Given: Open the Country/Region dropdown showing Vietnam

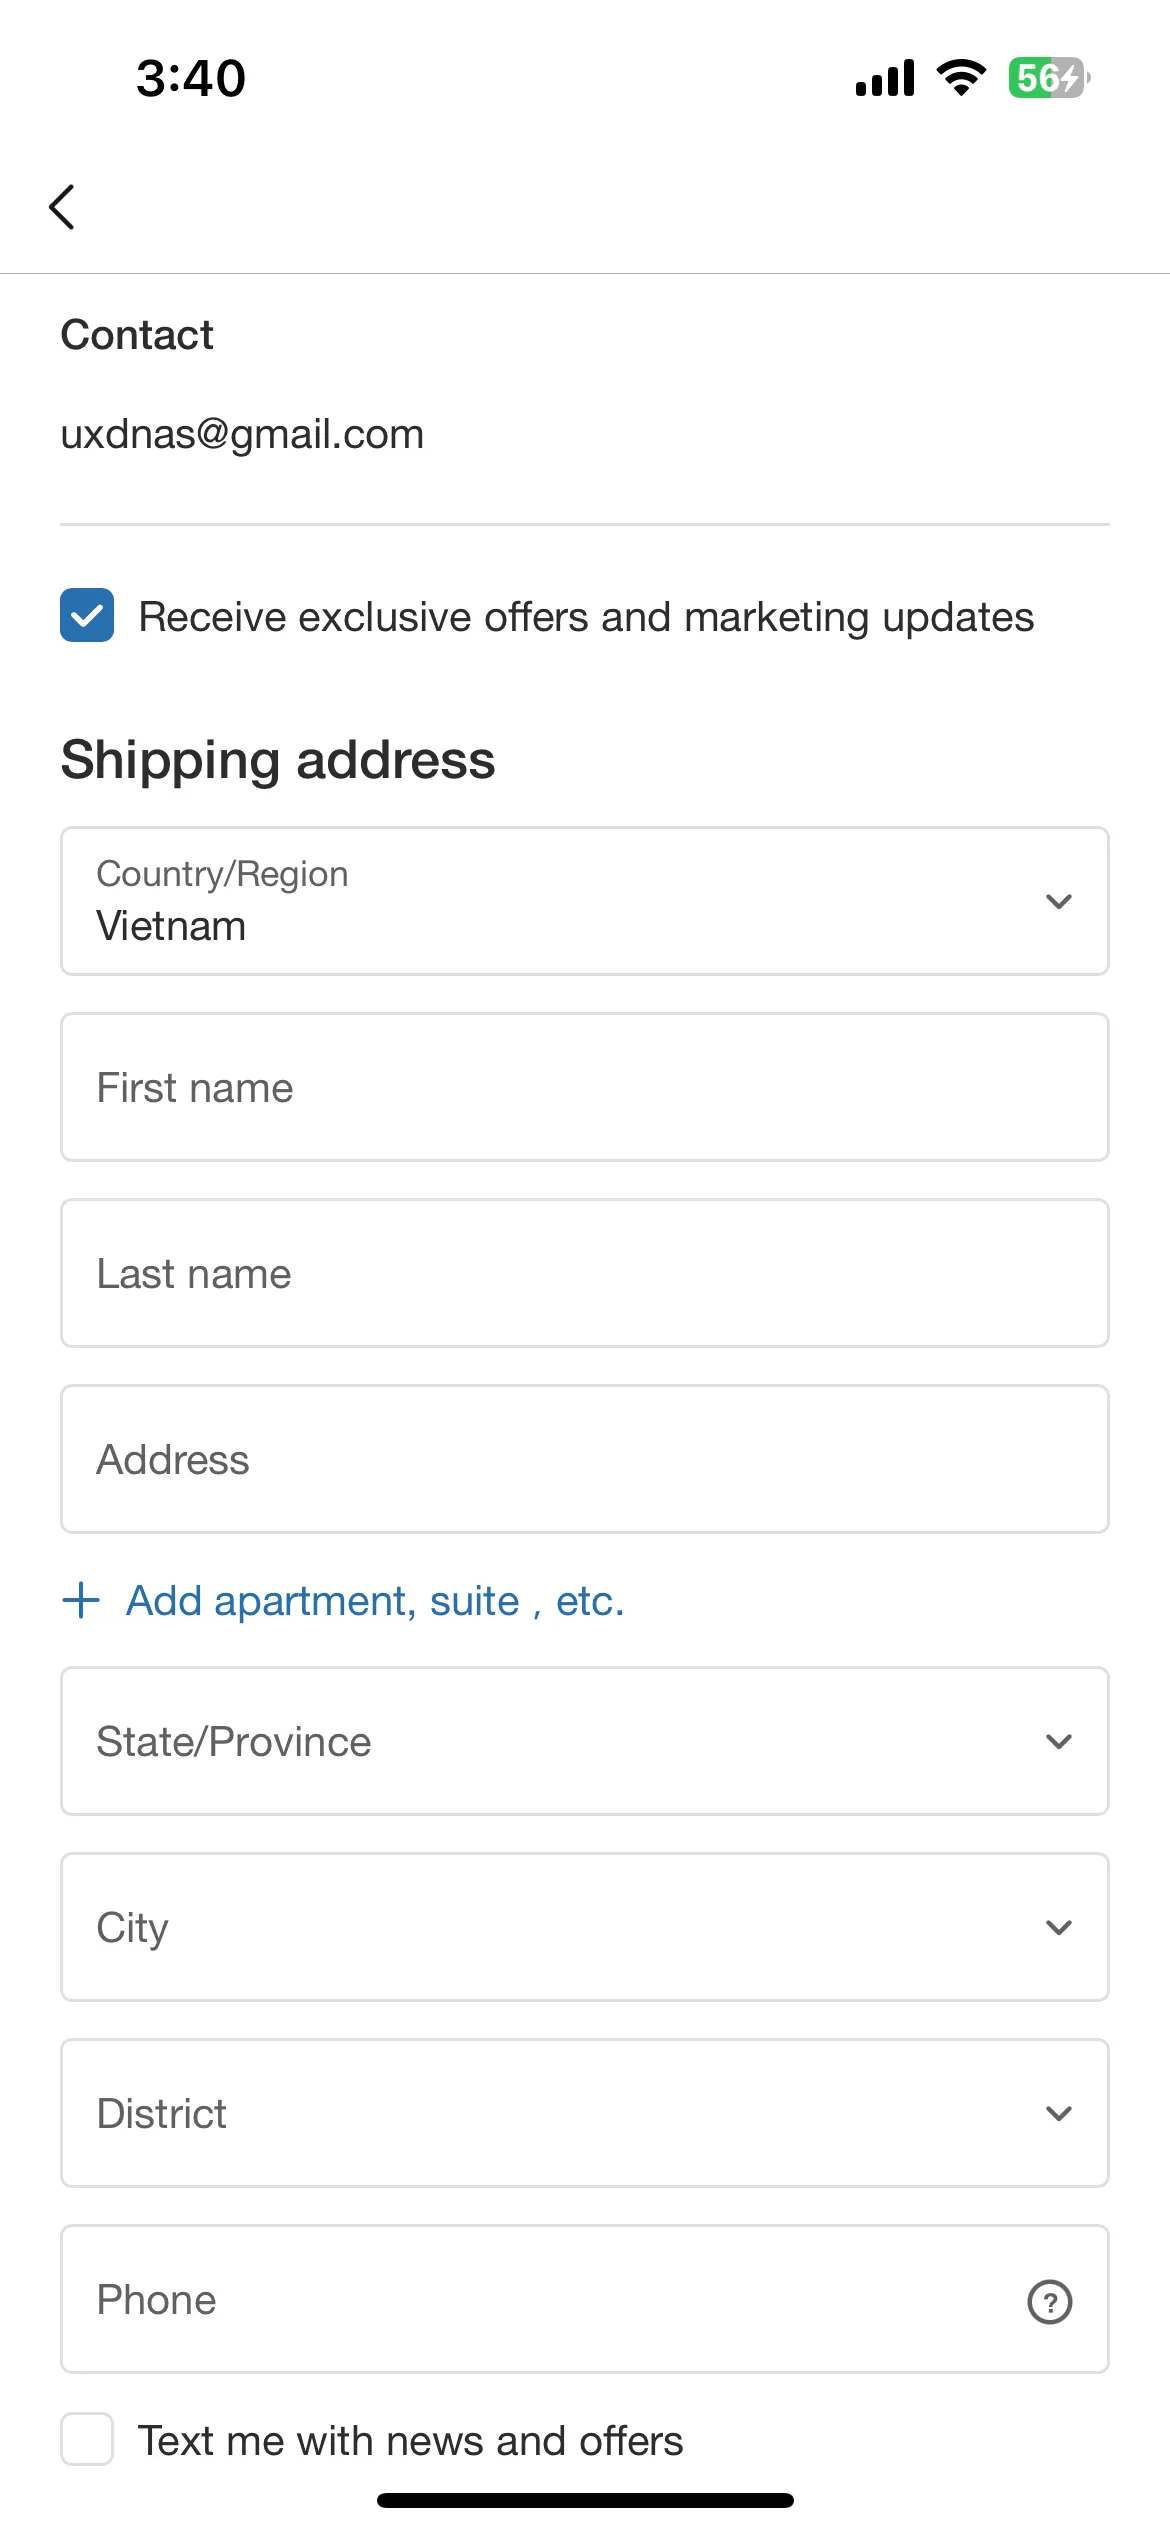Looking at the screenshot, I should (x=585, y=901).
